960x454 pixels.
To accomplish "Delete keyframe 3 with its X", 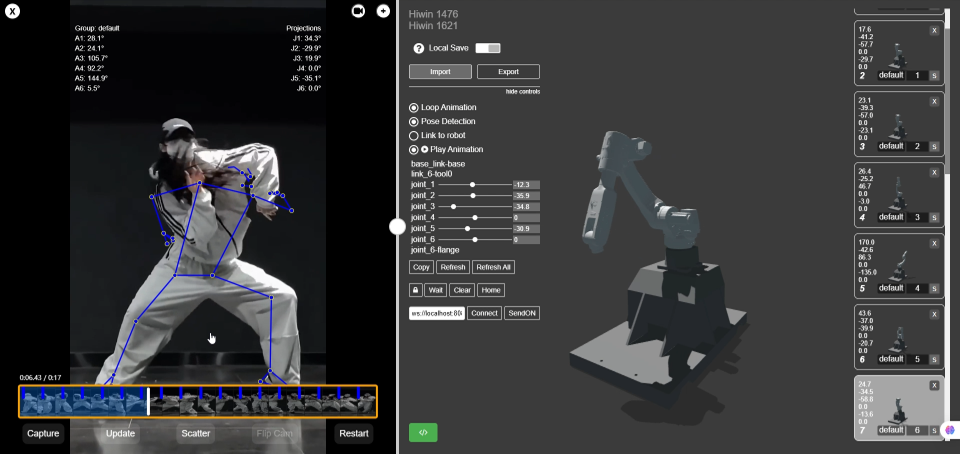I will 934,102.
